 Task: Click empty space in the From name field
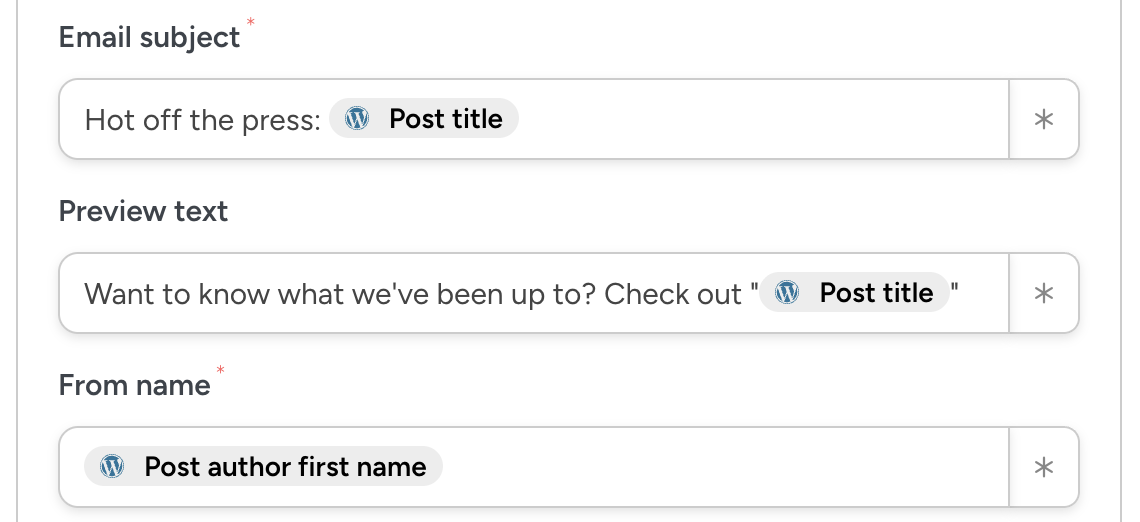point(720,467)
